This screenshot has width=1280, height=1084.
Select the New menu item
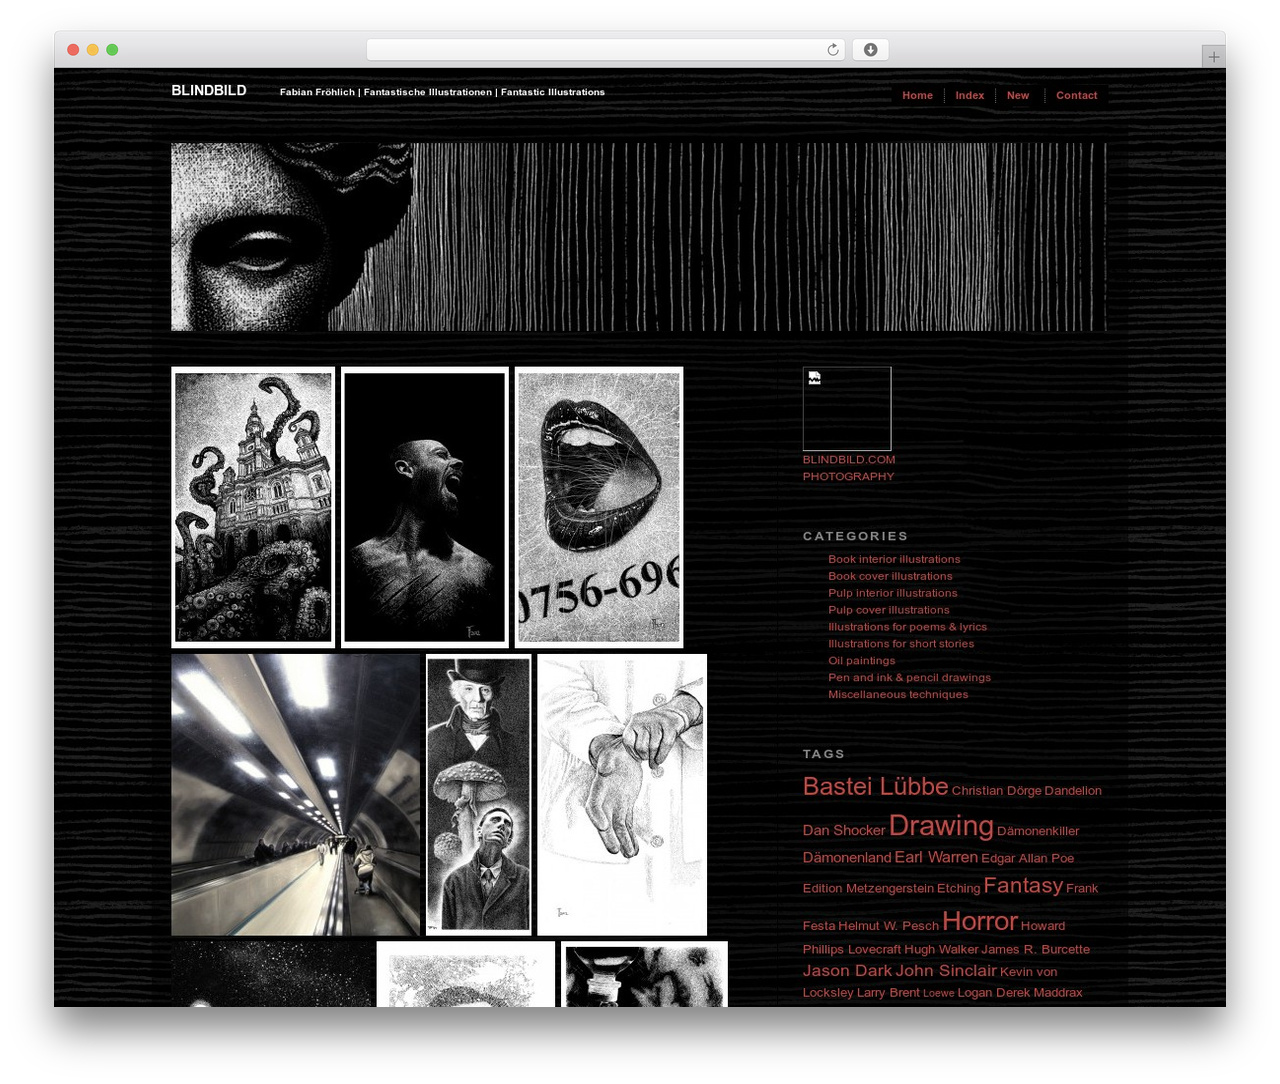click(1018, 96)
